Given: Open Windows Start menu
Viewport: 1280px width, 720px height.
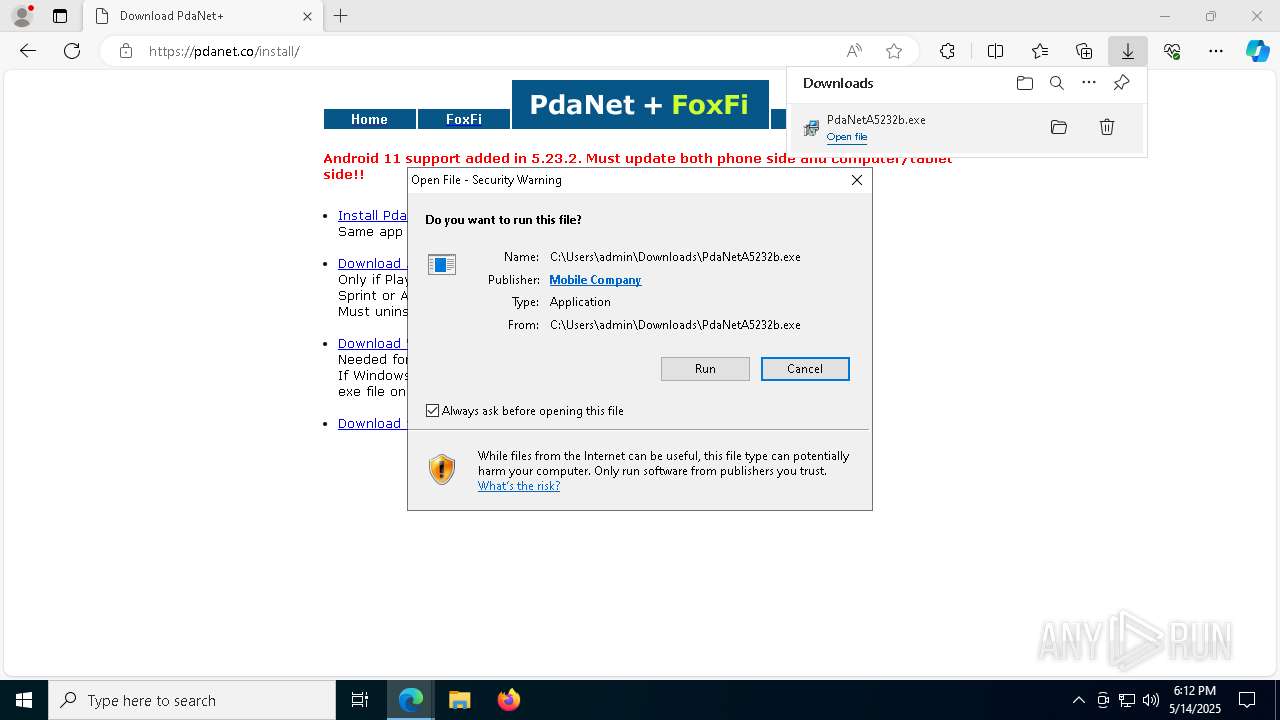Looking at the screenshot, I should pyautogui.click(x=24, y=700).
